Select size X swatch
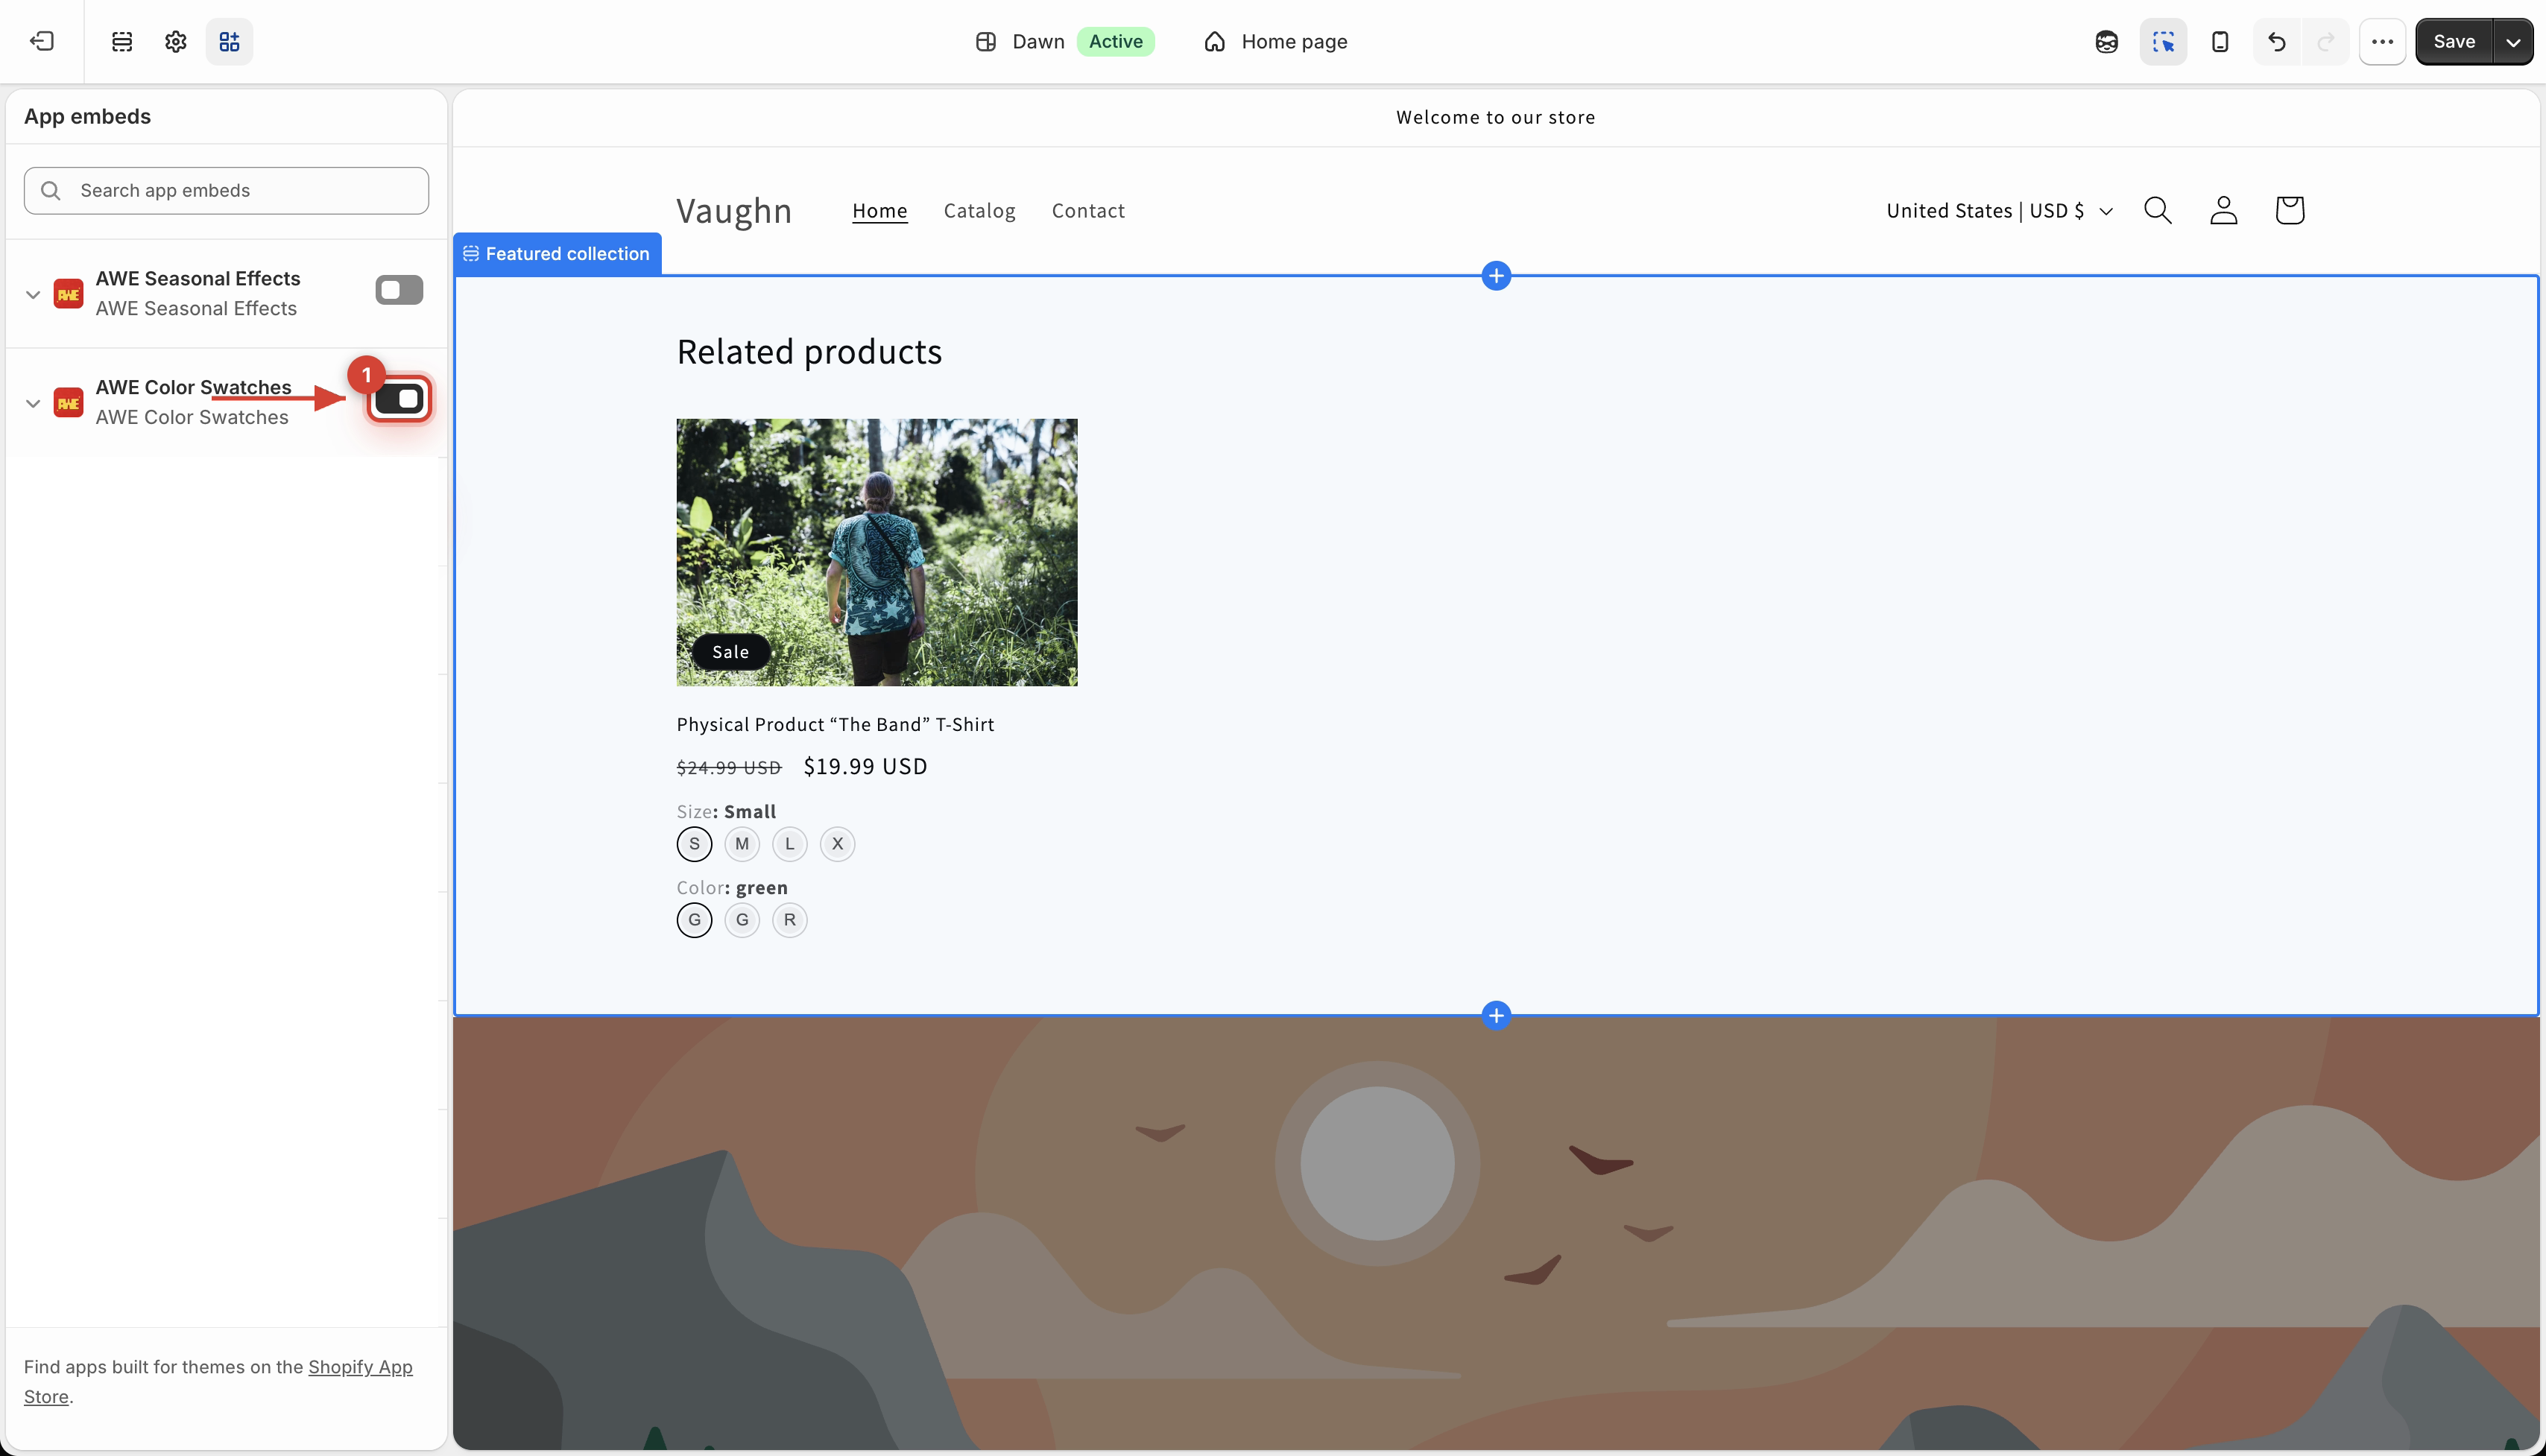Image resolution: width=2546 pixels, height=1456 pixels. [838, 843]
